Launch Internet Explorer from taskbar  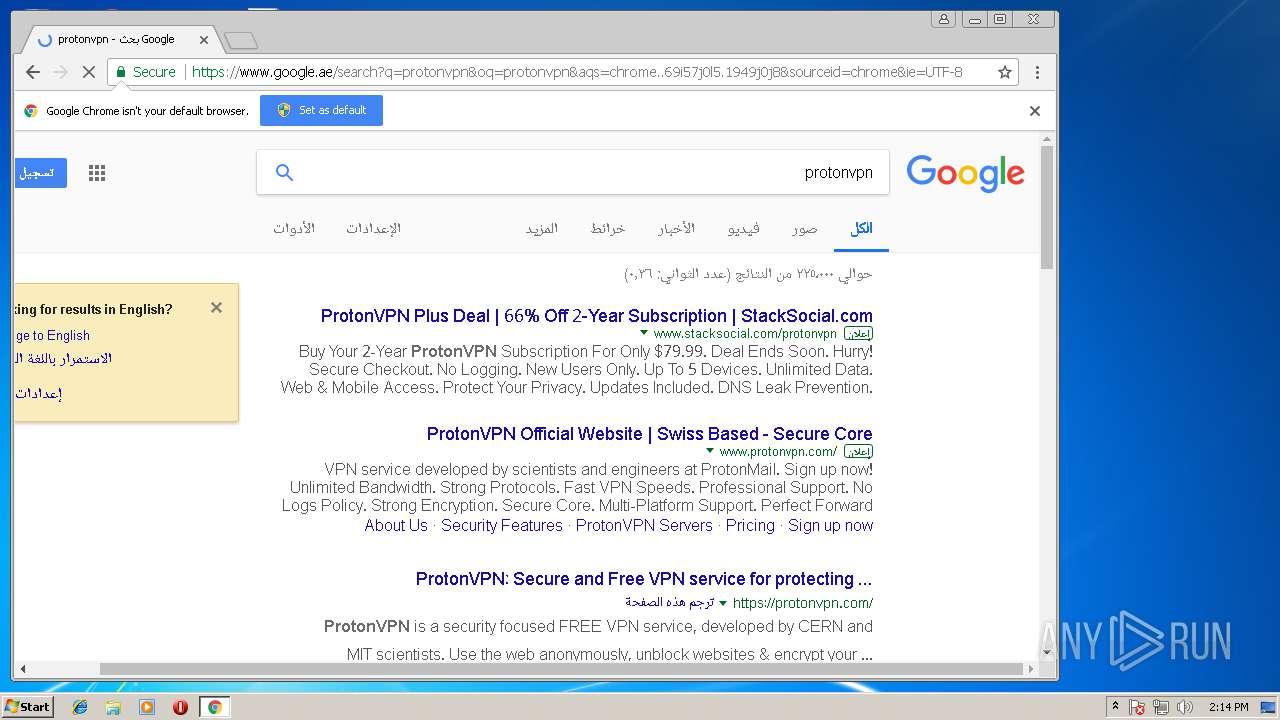80,707
